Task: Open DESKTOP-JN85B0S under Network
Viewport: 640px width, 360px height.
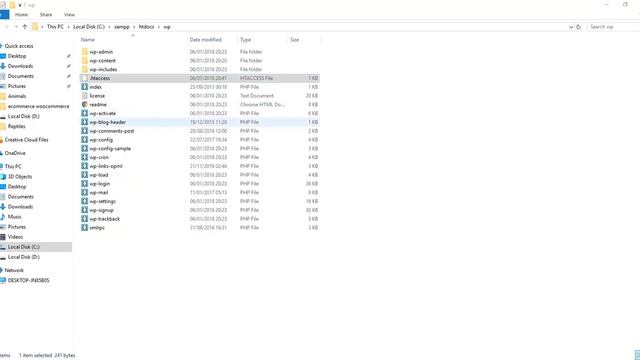Action: click(x=29, y=280)
